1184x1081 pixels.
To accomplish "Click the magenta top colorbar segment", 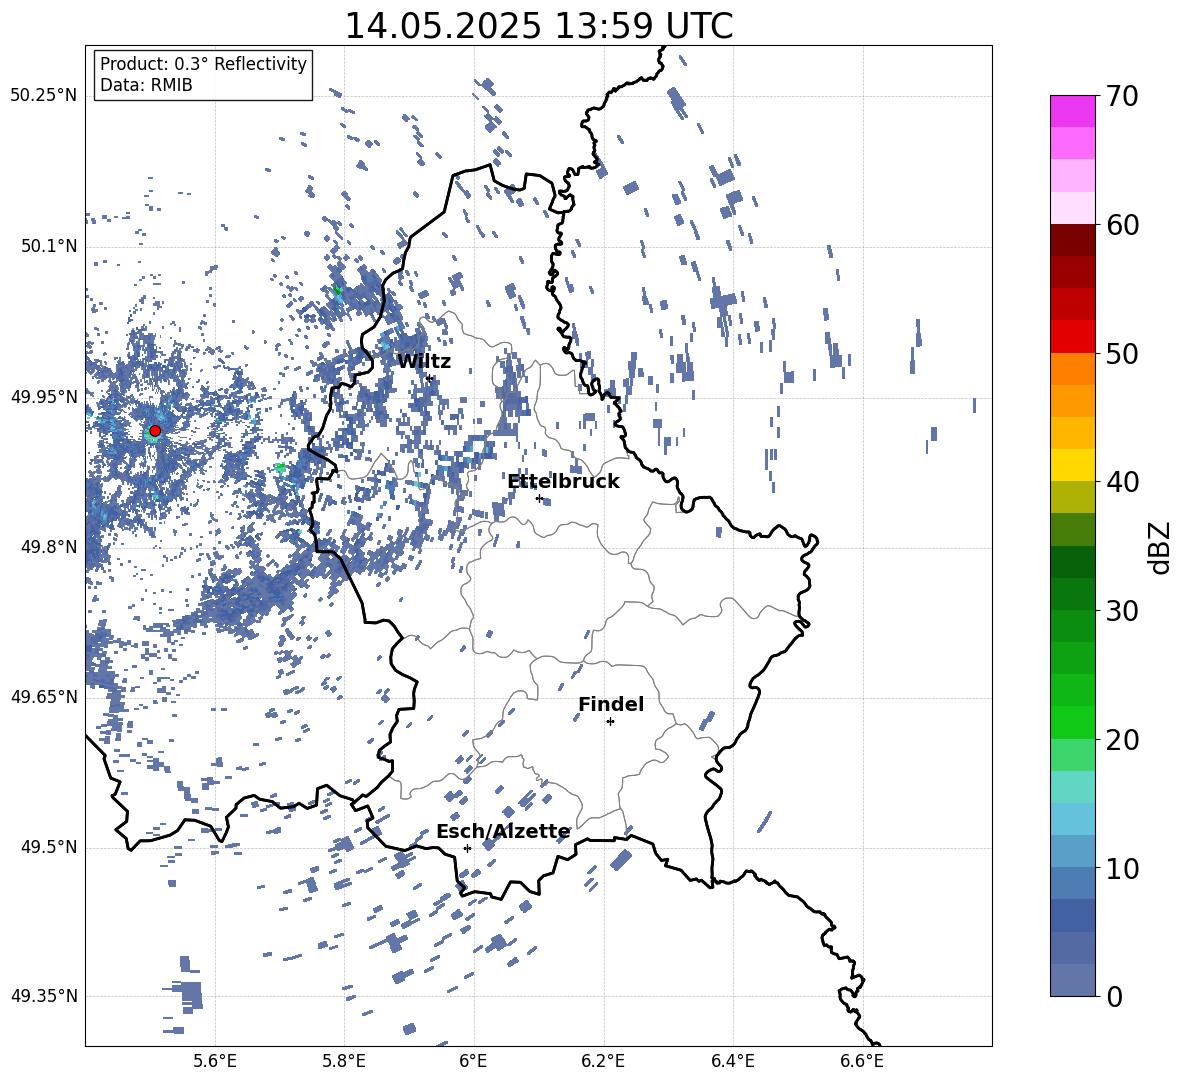I will click(x=1073, y=112).
